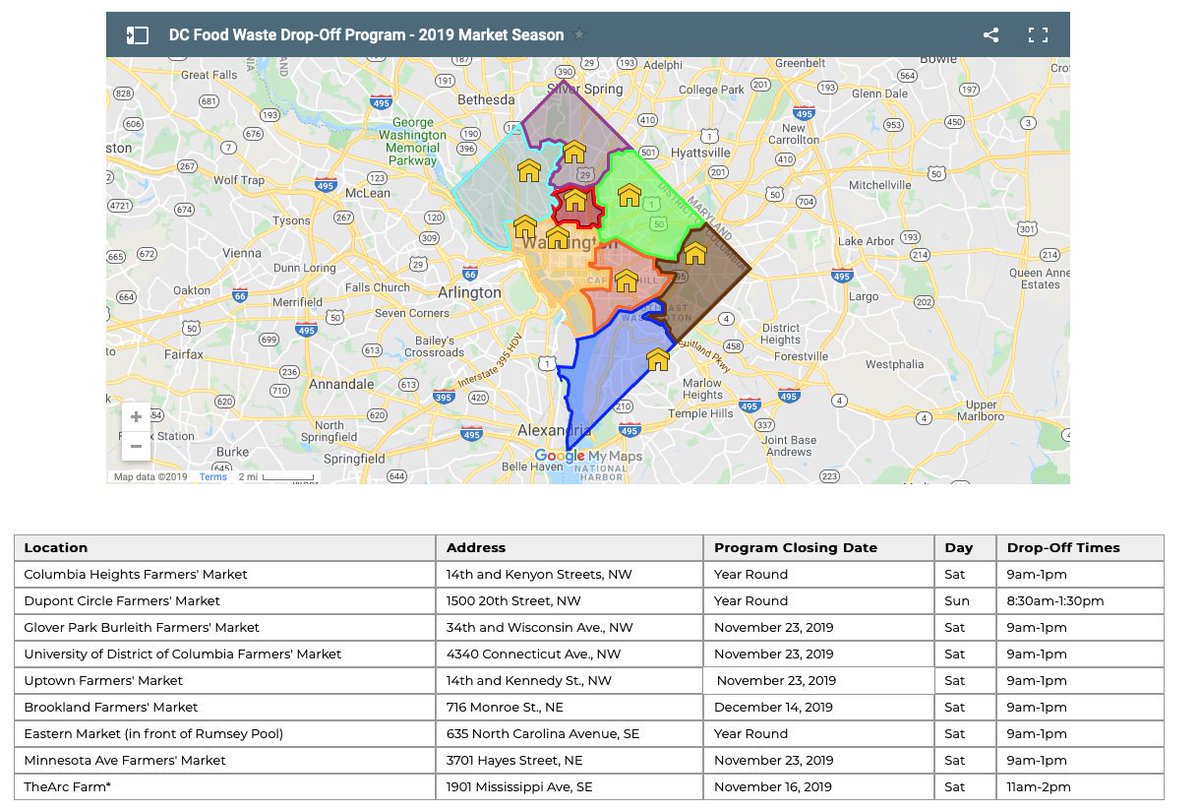
Task: Select house marker in blue southern ward
Action: pos(657,359)
